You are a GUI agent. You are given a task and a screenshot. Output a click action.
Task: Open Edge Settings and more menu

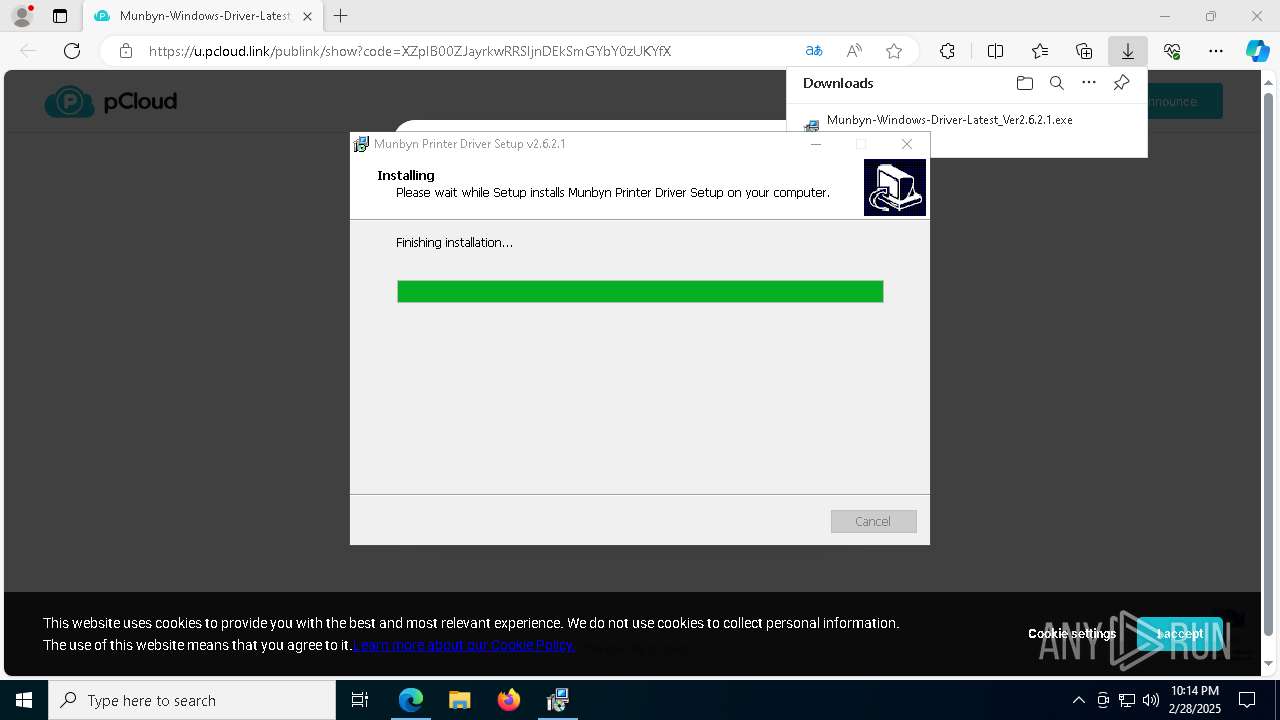pyautogui.click(x=1216, y=51)
